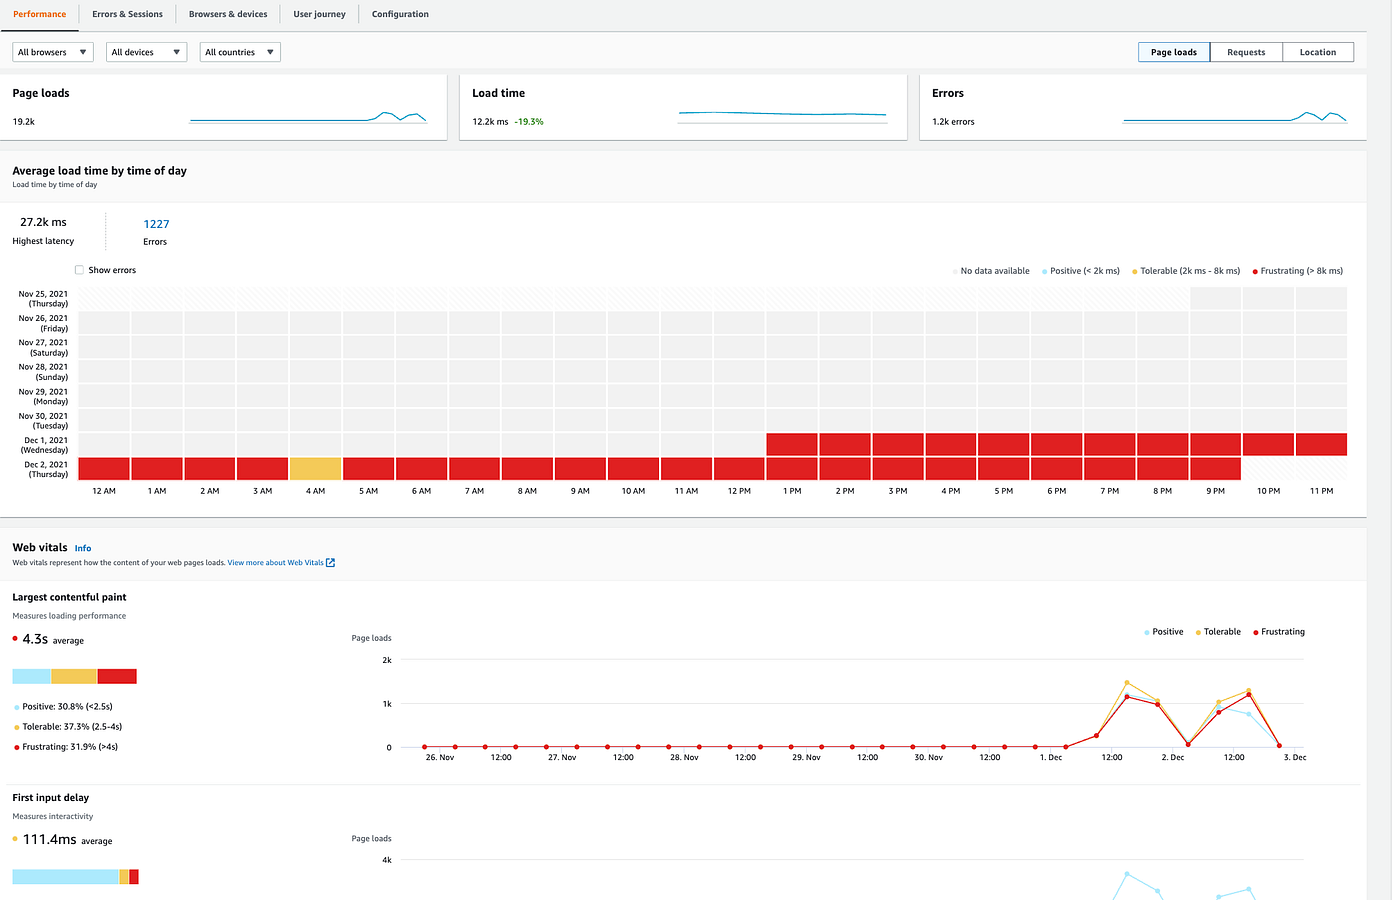Click the Tolerable legend dot in the LCP chart
Screen dimensions: 1400x900
(1197, 631)
